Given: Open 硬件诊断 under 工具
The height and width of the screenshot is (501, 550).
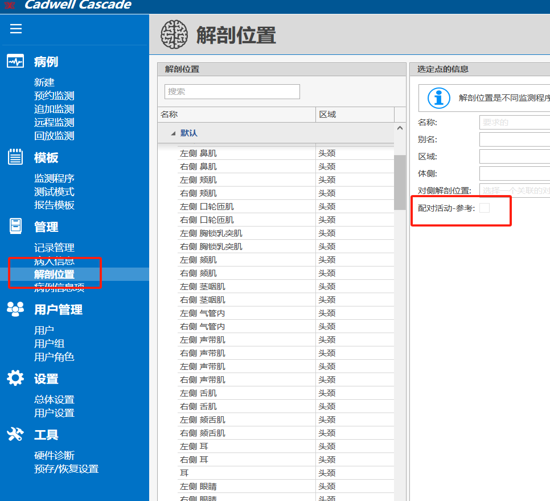Looking at the screenshot, I should [x=54, y=455].
